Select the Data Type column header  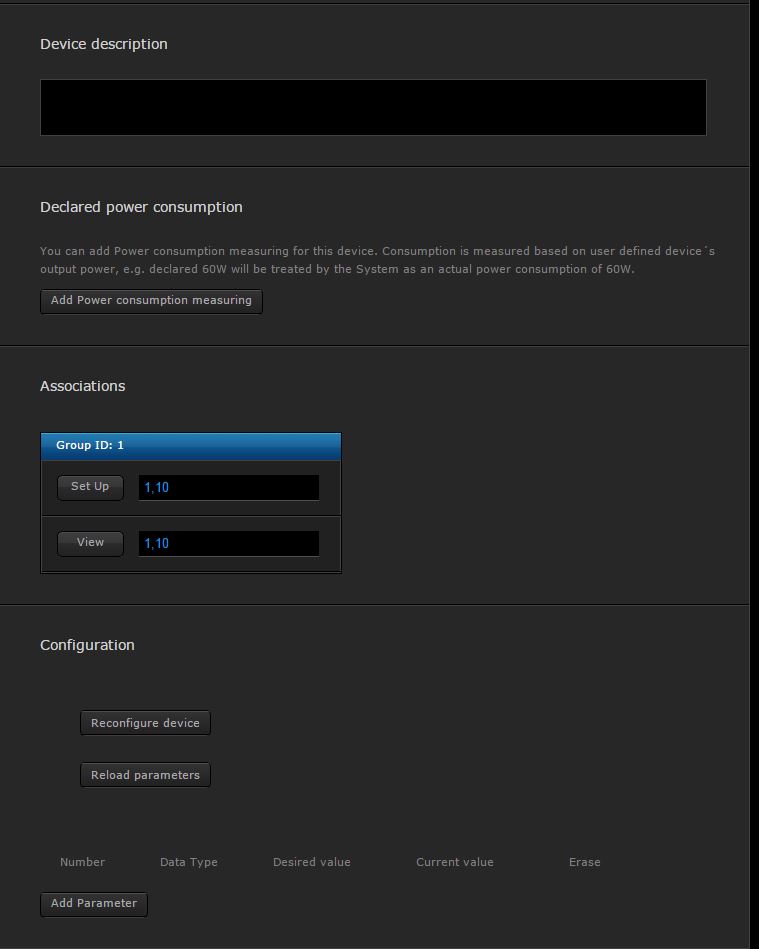pos(188,862)
